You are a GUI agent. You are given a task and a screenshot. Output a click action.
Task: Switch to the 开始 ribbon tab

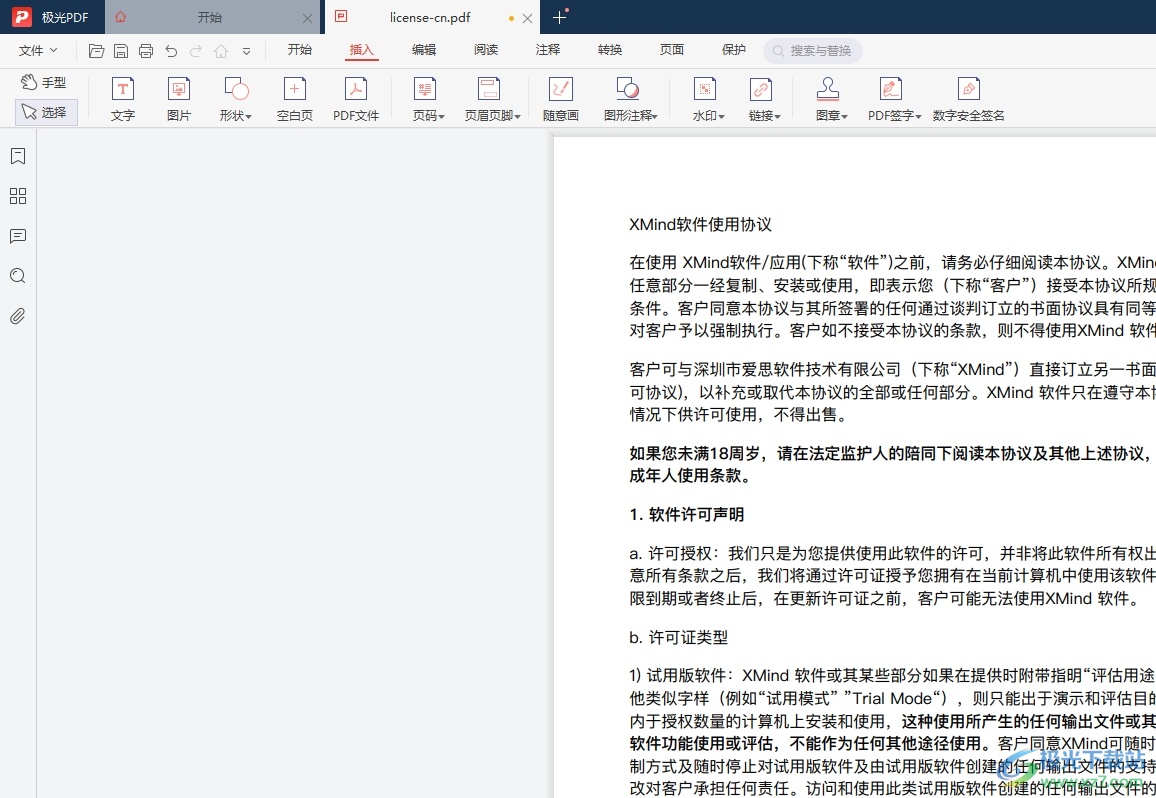point(300,49)
